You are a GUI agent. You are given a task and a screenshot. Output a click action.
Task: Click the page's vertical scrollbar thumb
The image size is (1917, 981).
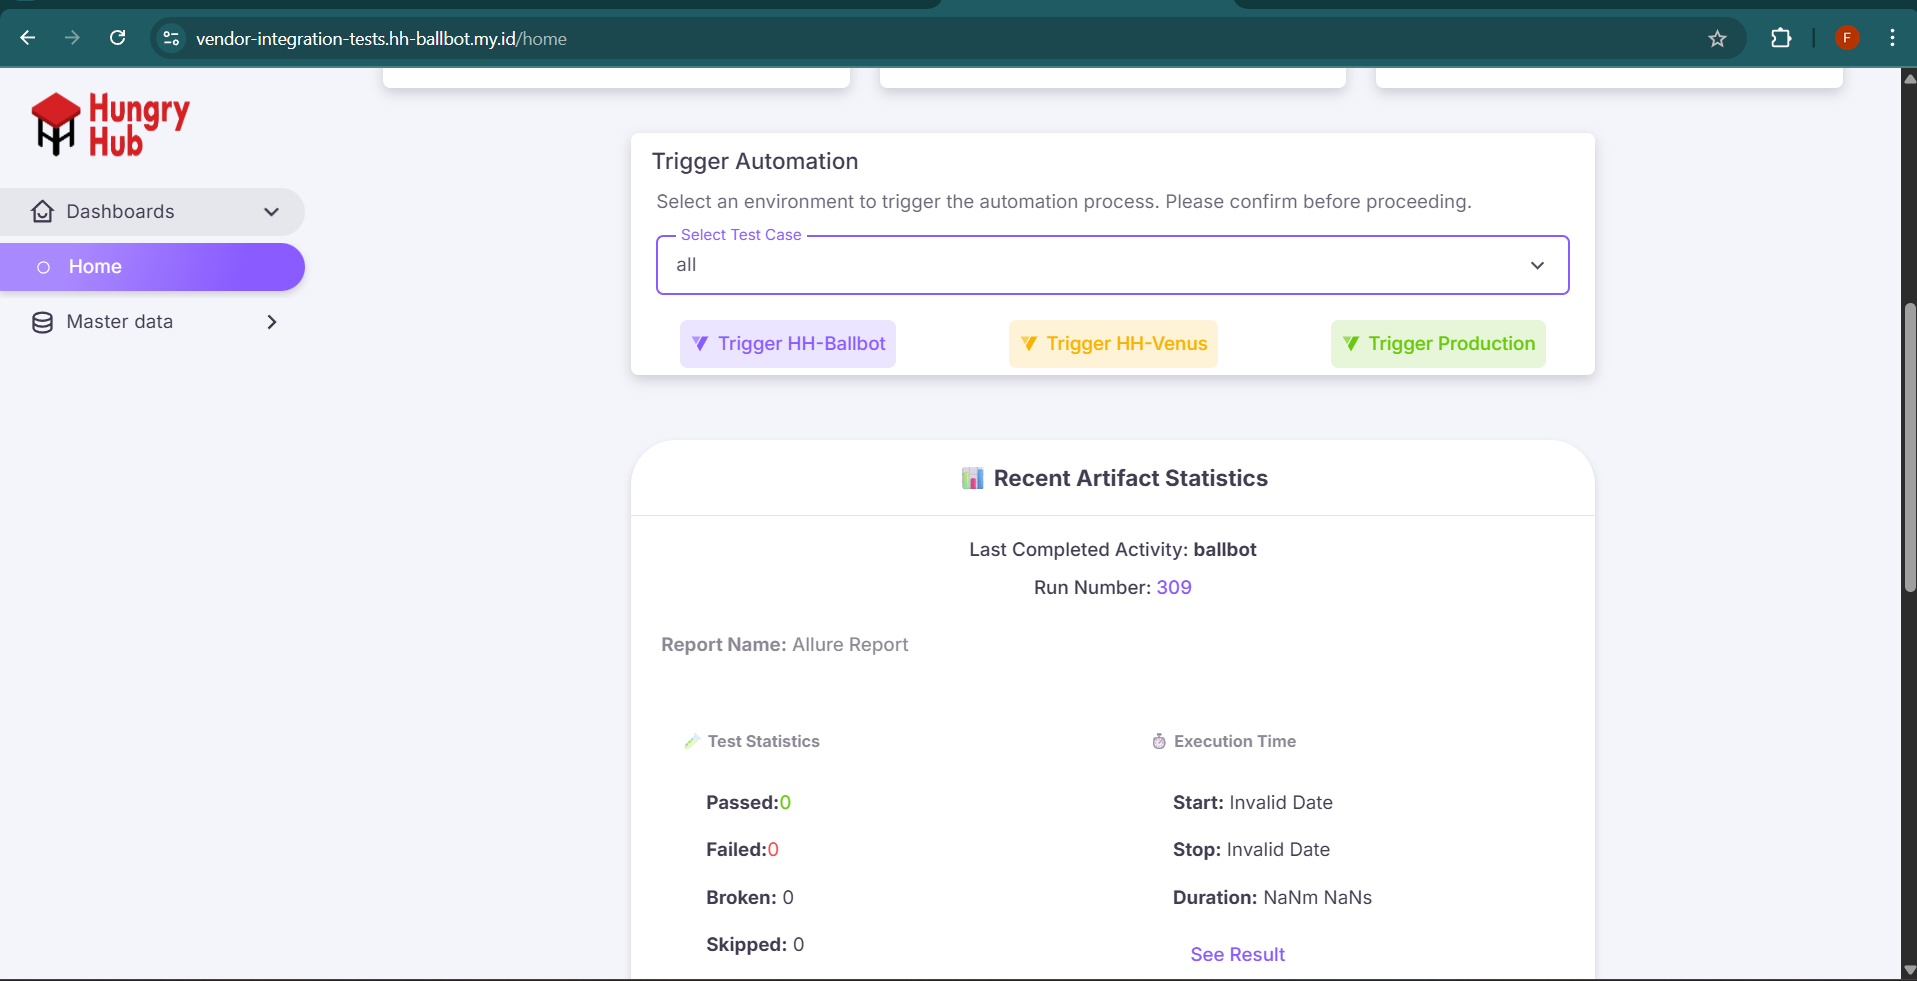click(1909, 448)
